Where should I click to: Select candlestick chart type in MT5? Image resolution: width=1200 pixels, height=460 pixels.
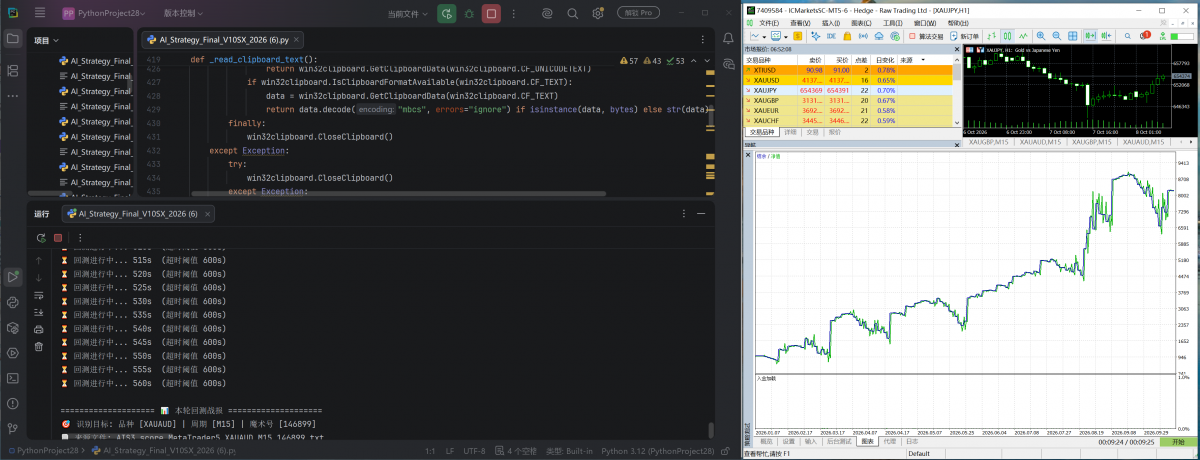(x=1007, y=36)
